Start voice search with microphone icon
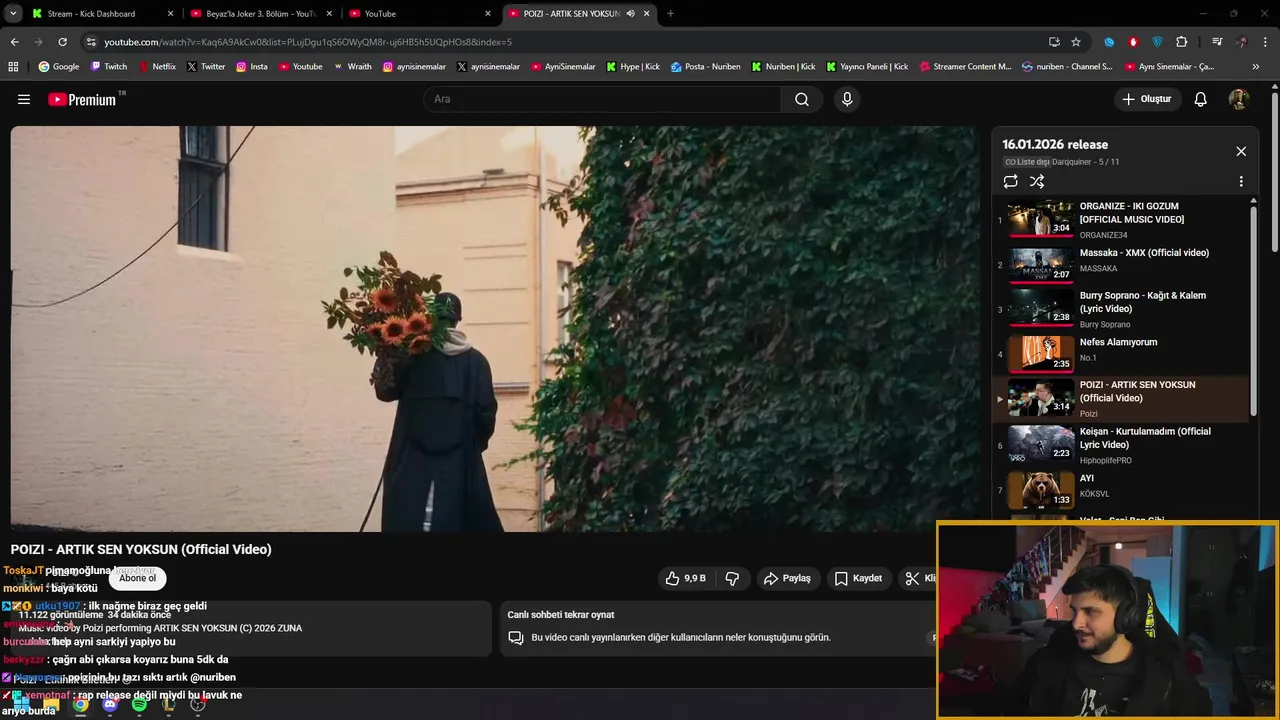This screenshot has width=1280, height=720. tap(847, 99)
